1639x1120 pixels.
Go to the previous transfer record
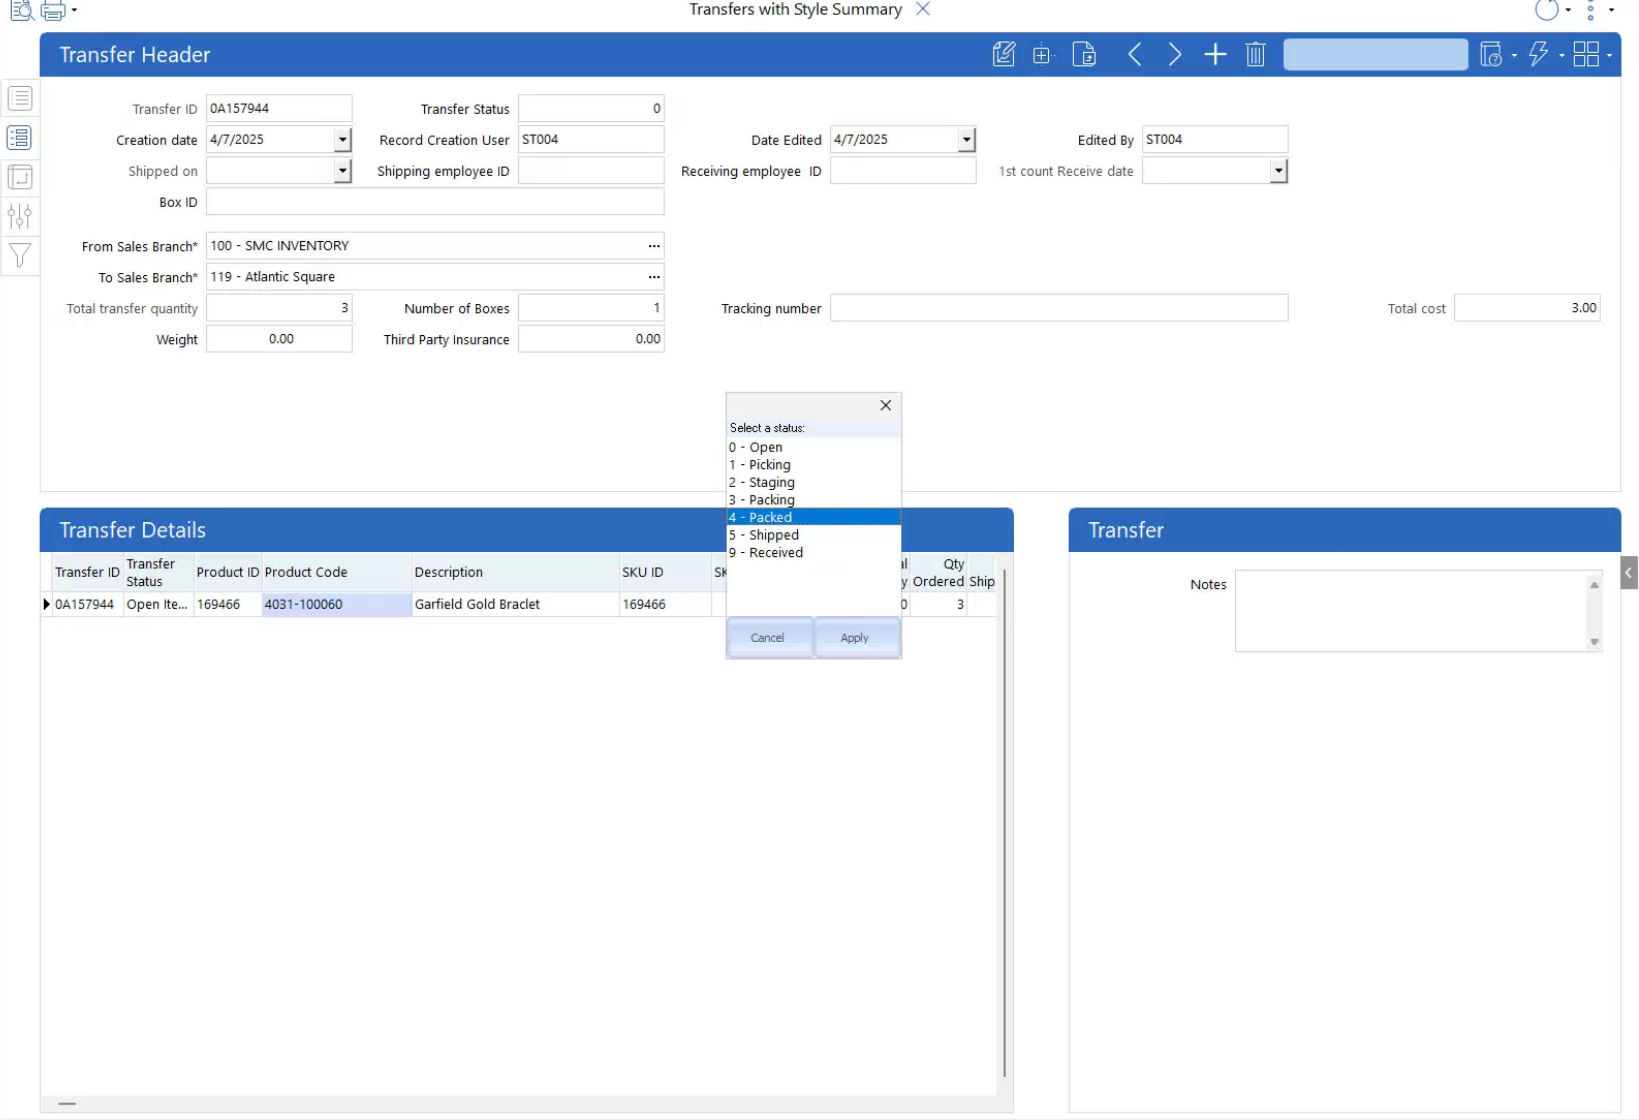1134,54
